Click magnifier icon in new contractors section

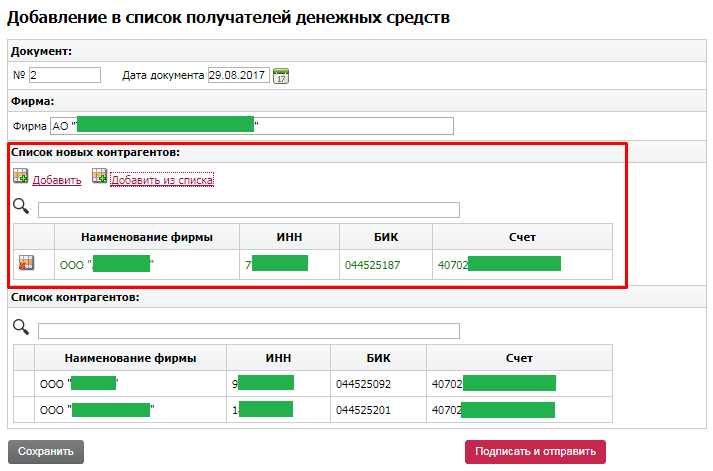pos(21,207)
